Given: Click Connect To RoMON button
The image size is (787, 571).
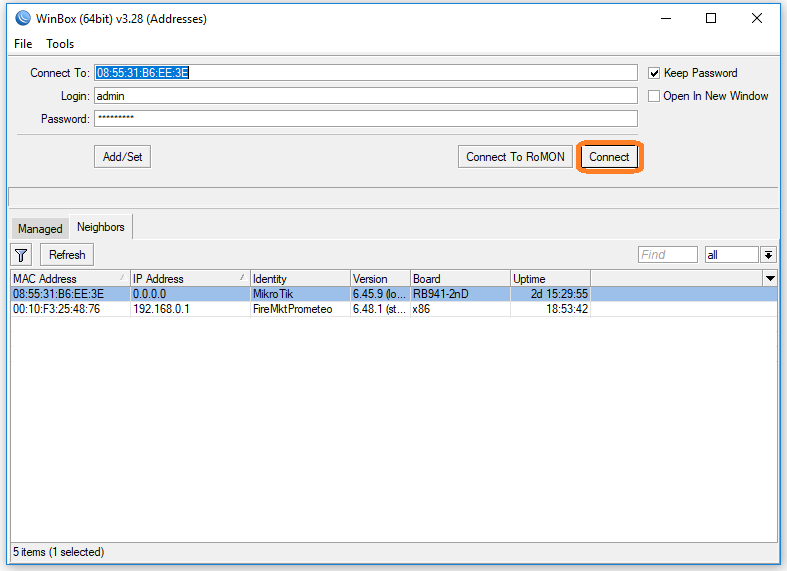Looking at the screenshot, I should tap(515, 157).
